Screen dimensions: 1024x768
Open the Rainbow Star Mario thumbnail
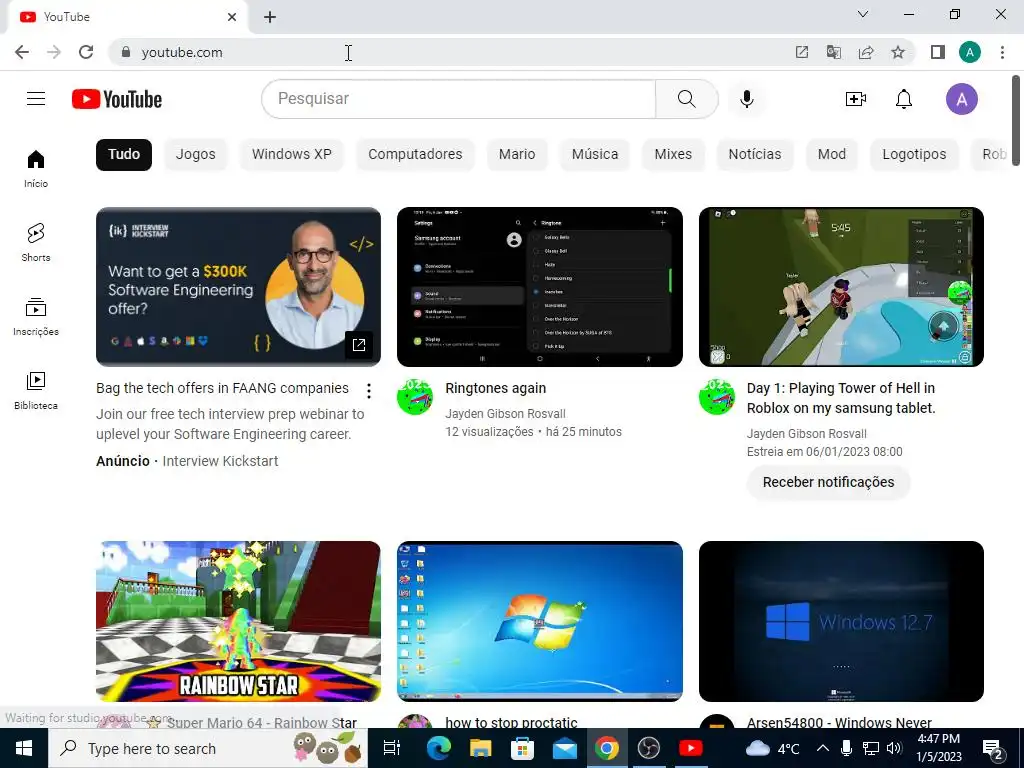coord(238,621)
